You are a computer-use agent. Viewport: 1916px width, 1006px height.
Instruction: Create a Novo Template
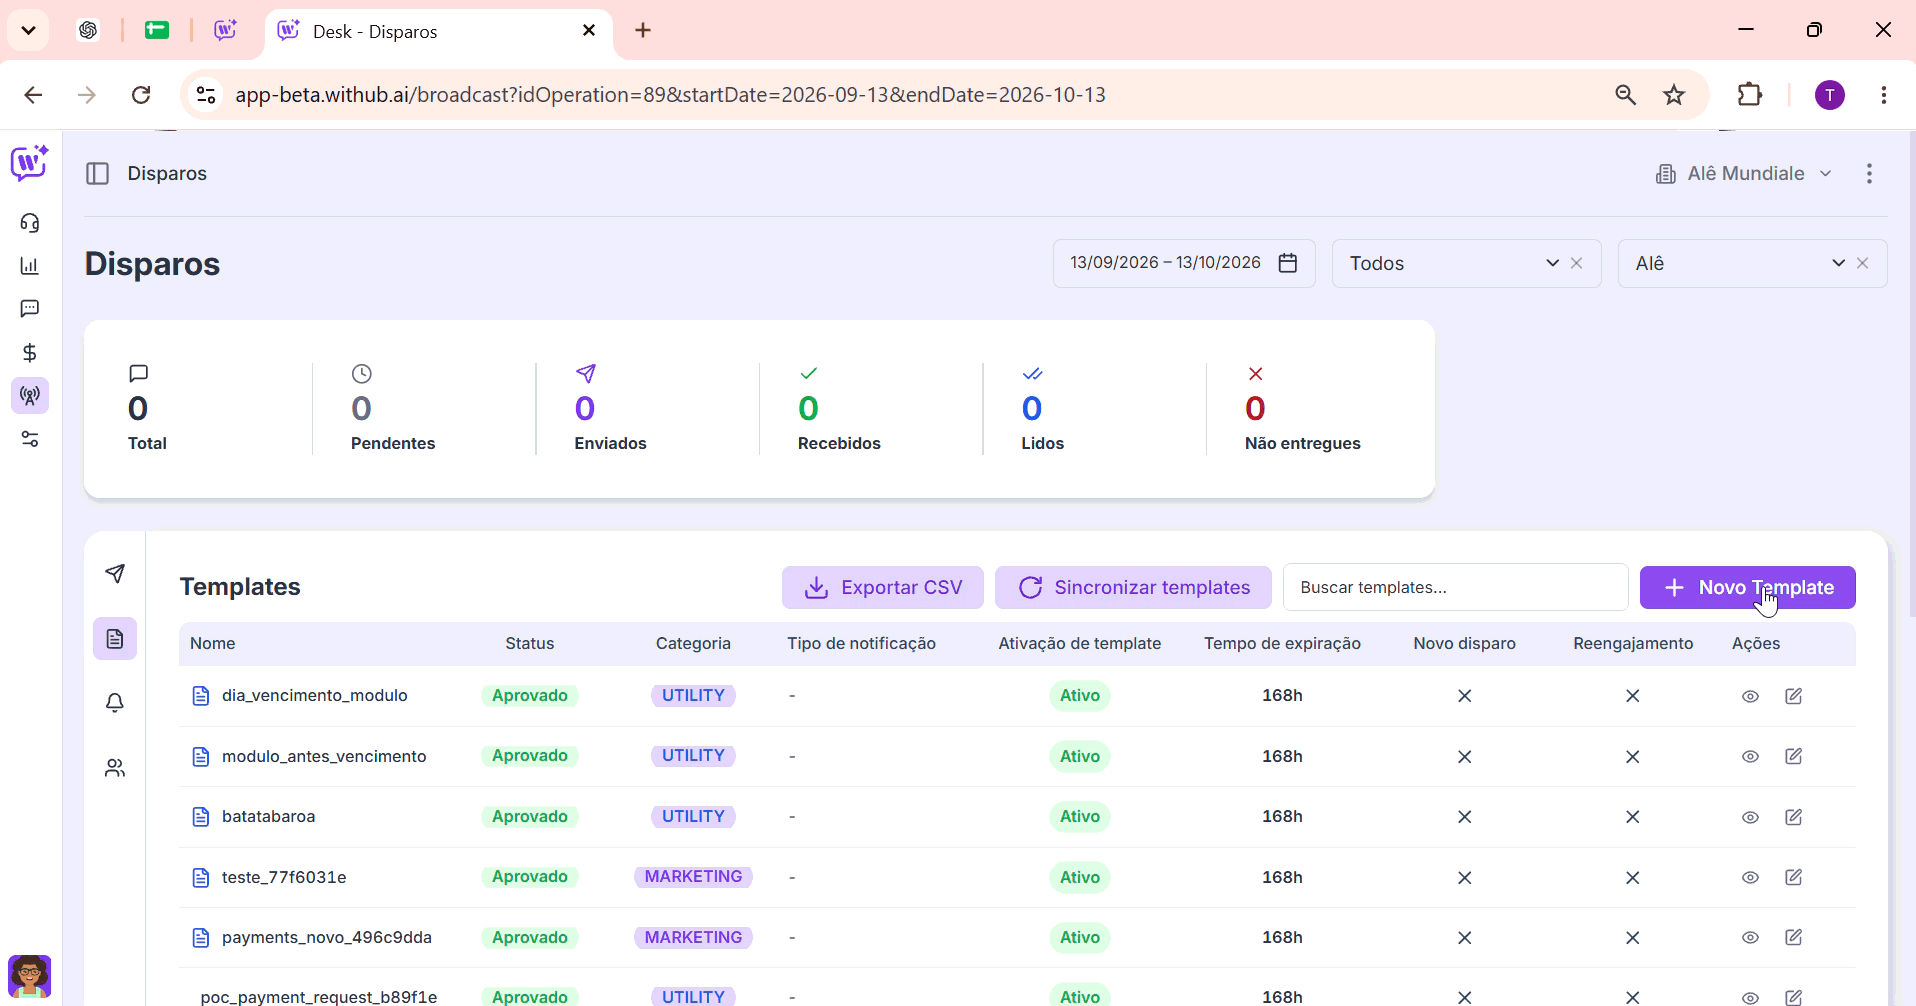pyautogui.click(x=1748, y=588)
